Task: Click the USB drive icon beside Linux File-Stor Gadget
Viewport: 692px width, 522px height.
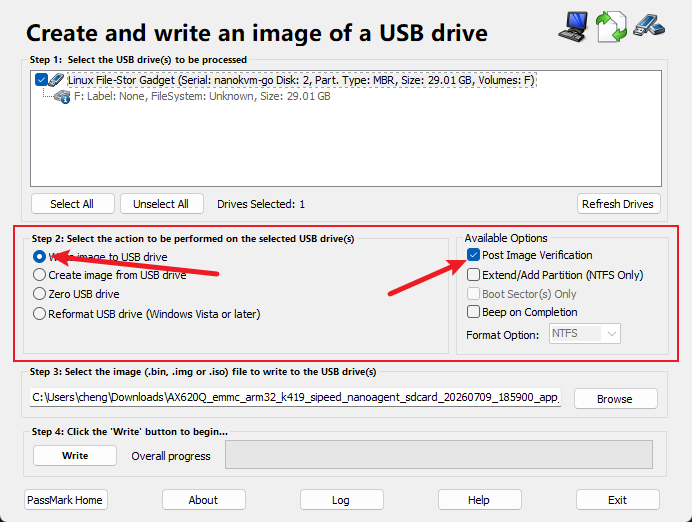Action: (x=56, y=80)
